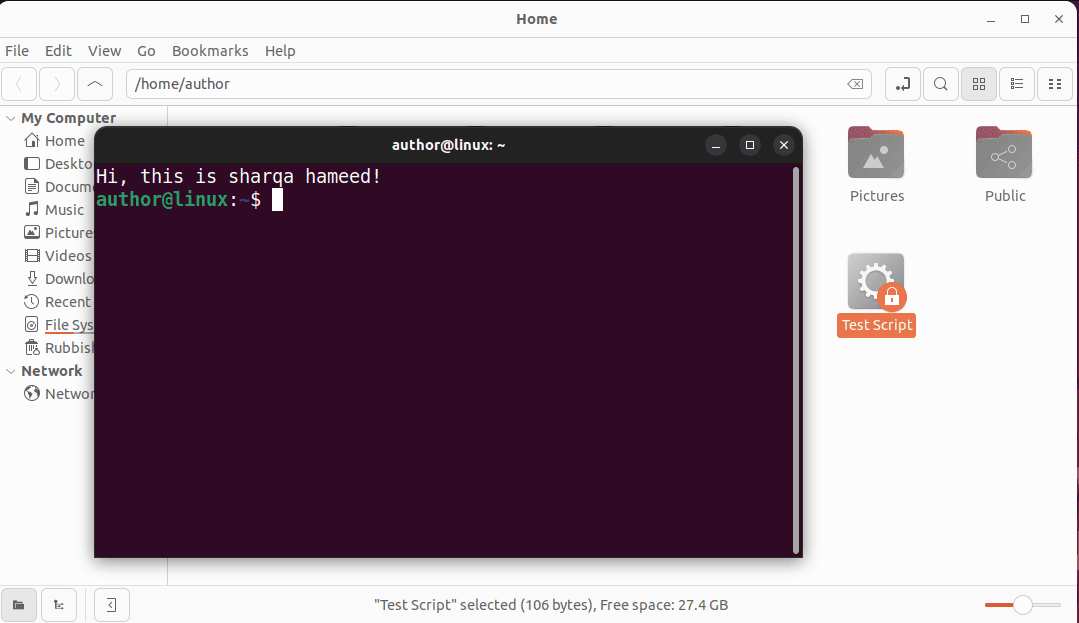Toggle location entry mode button
1079x623 pixels.
coord(903,84)
